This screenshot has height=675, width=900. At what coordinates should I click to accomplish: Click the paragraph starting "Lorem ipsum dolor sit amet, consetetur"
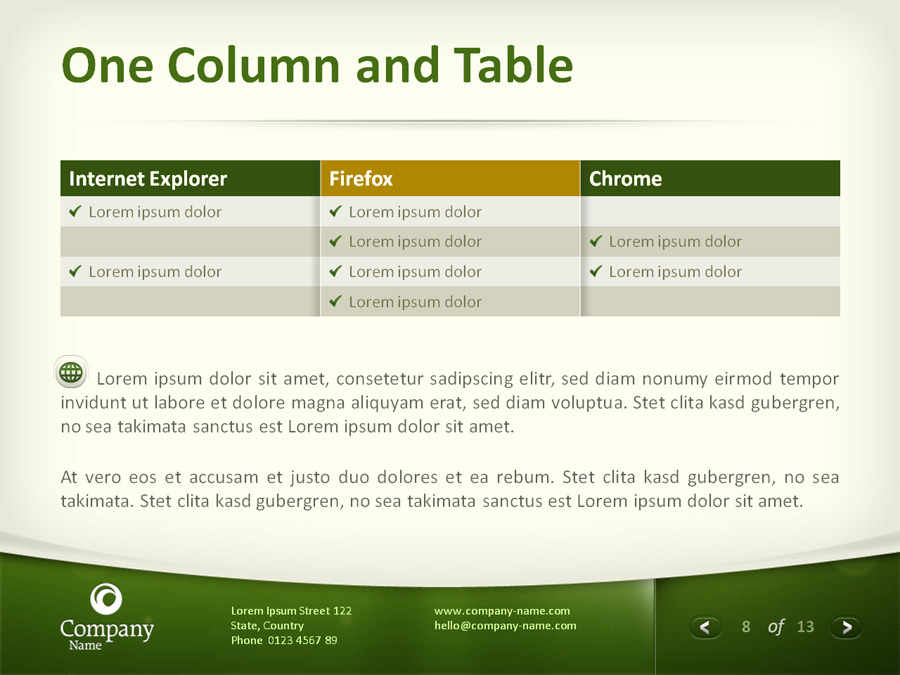pos(450,402)
